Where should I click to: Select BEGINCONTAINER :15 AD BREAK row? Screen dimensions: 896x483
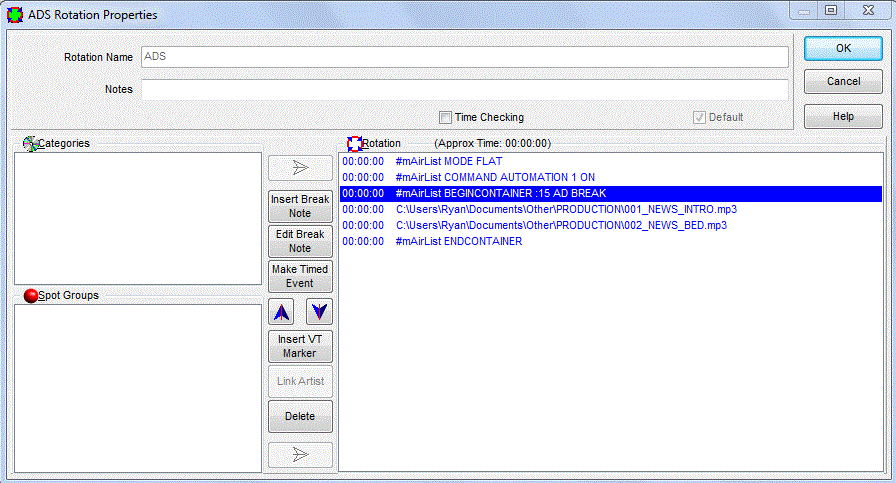(x=611, y=193)
